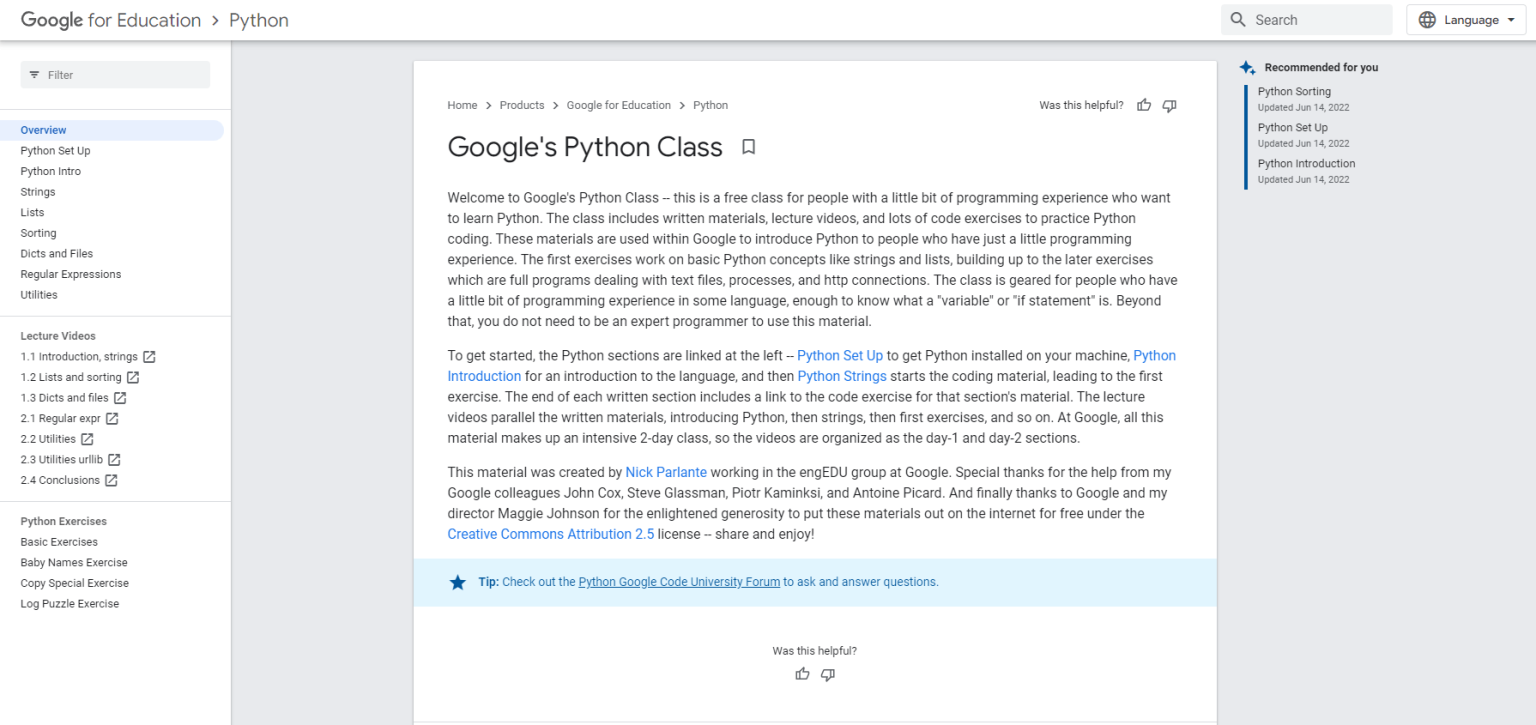Click the Filter box in the sidebar

[x=115, y=74]
